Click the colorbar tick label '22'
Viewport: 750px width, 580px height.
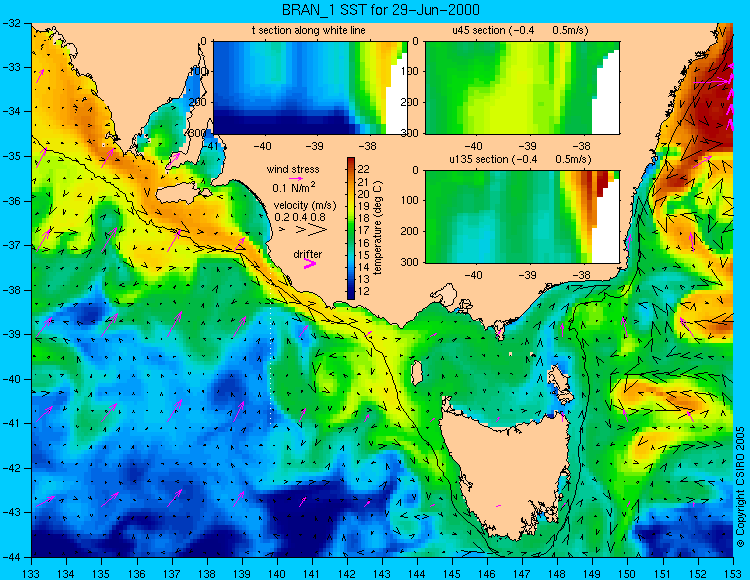coord(364,169)
